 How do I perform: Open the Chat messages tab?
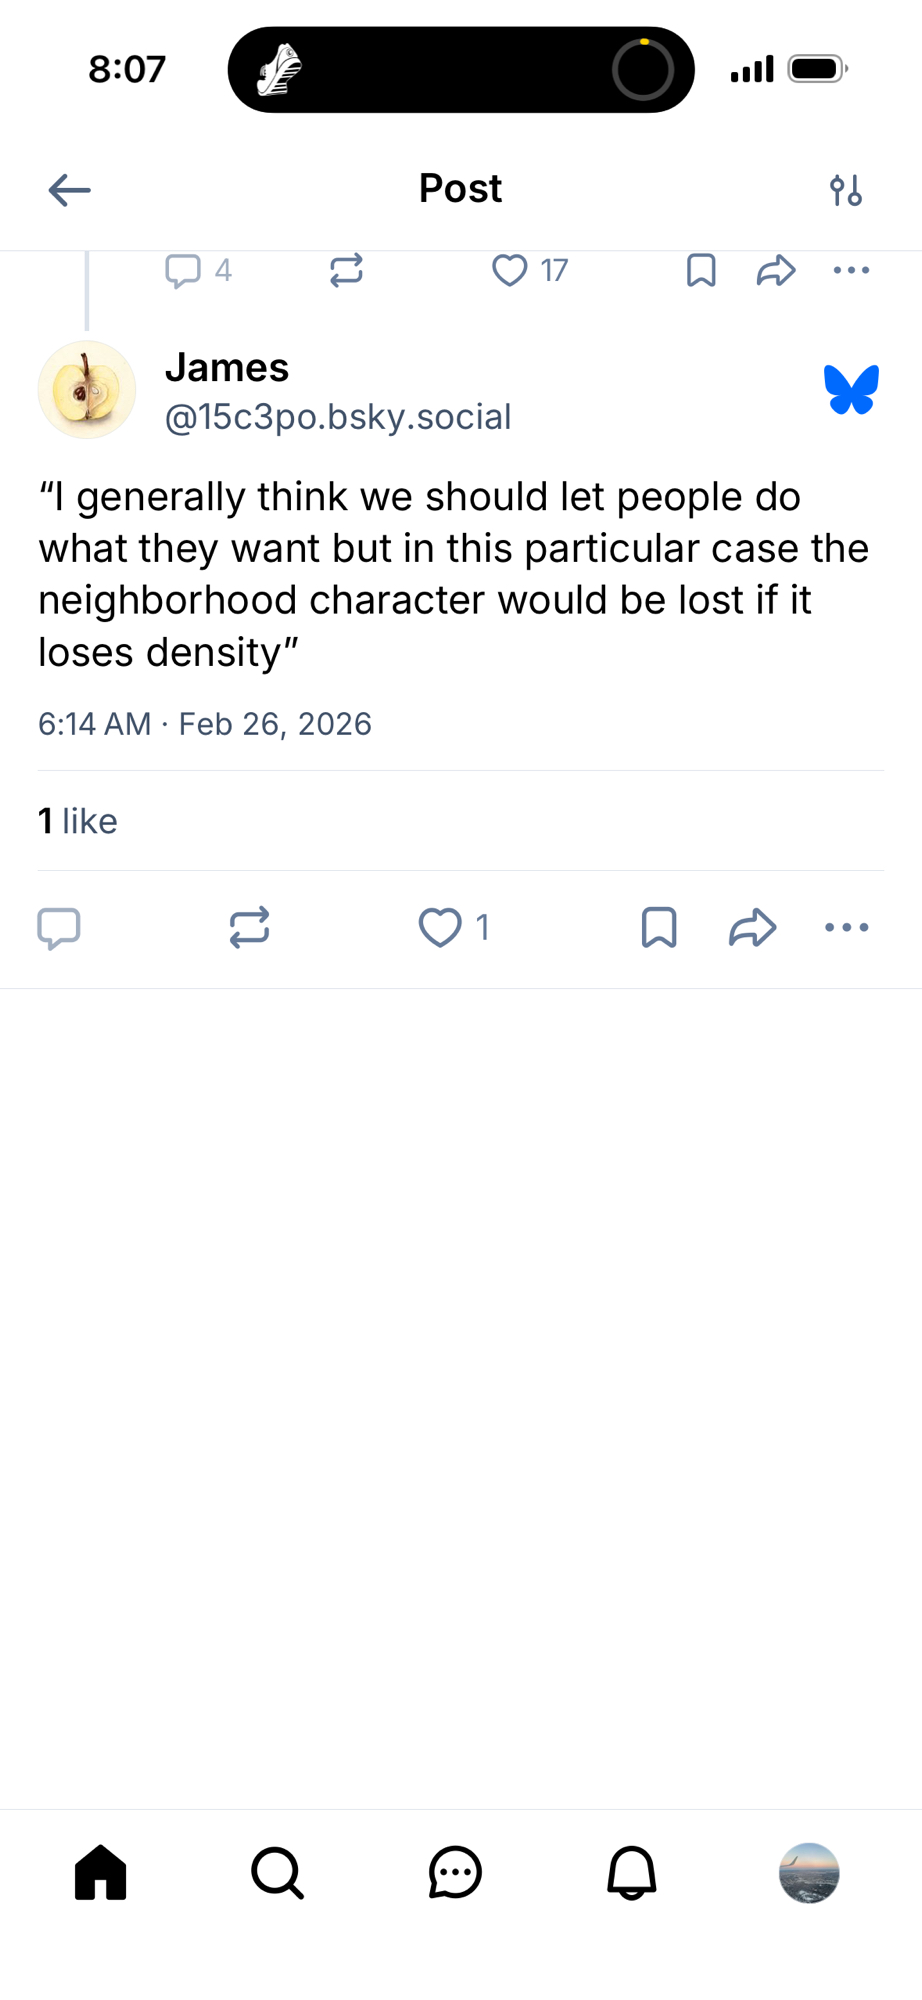click(x=455, y=1872)
